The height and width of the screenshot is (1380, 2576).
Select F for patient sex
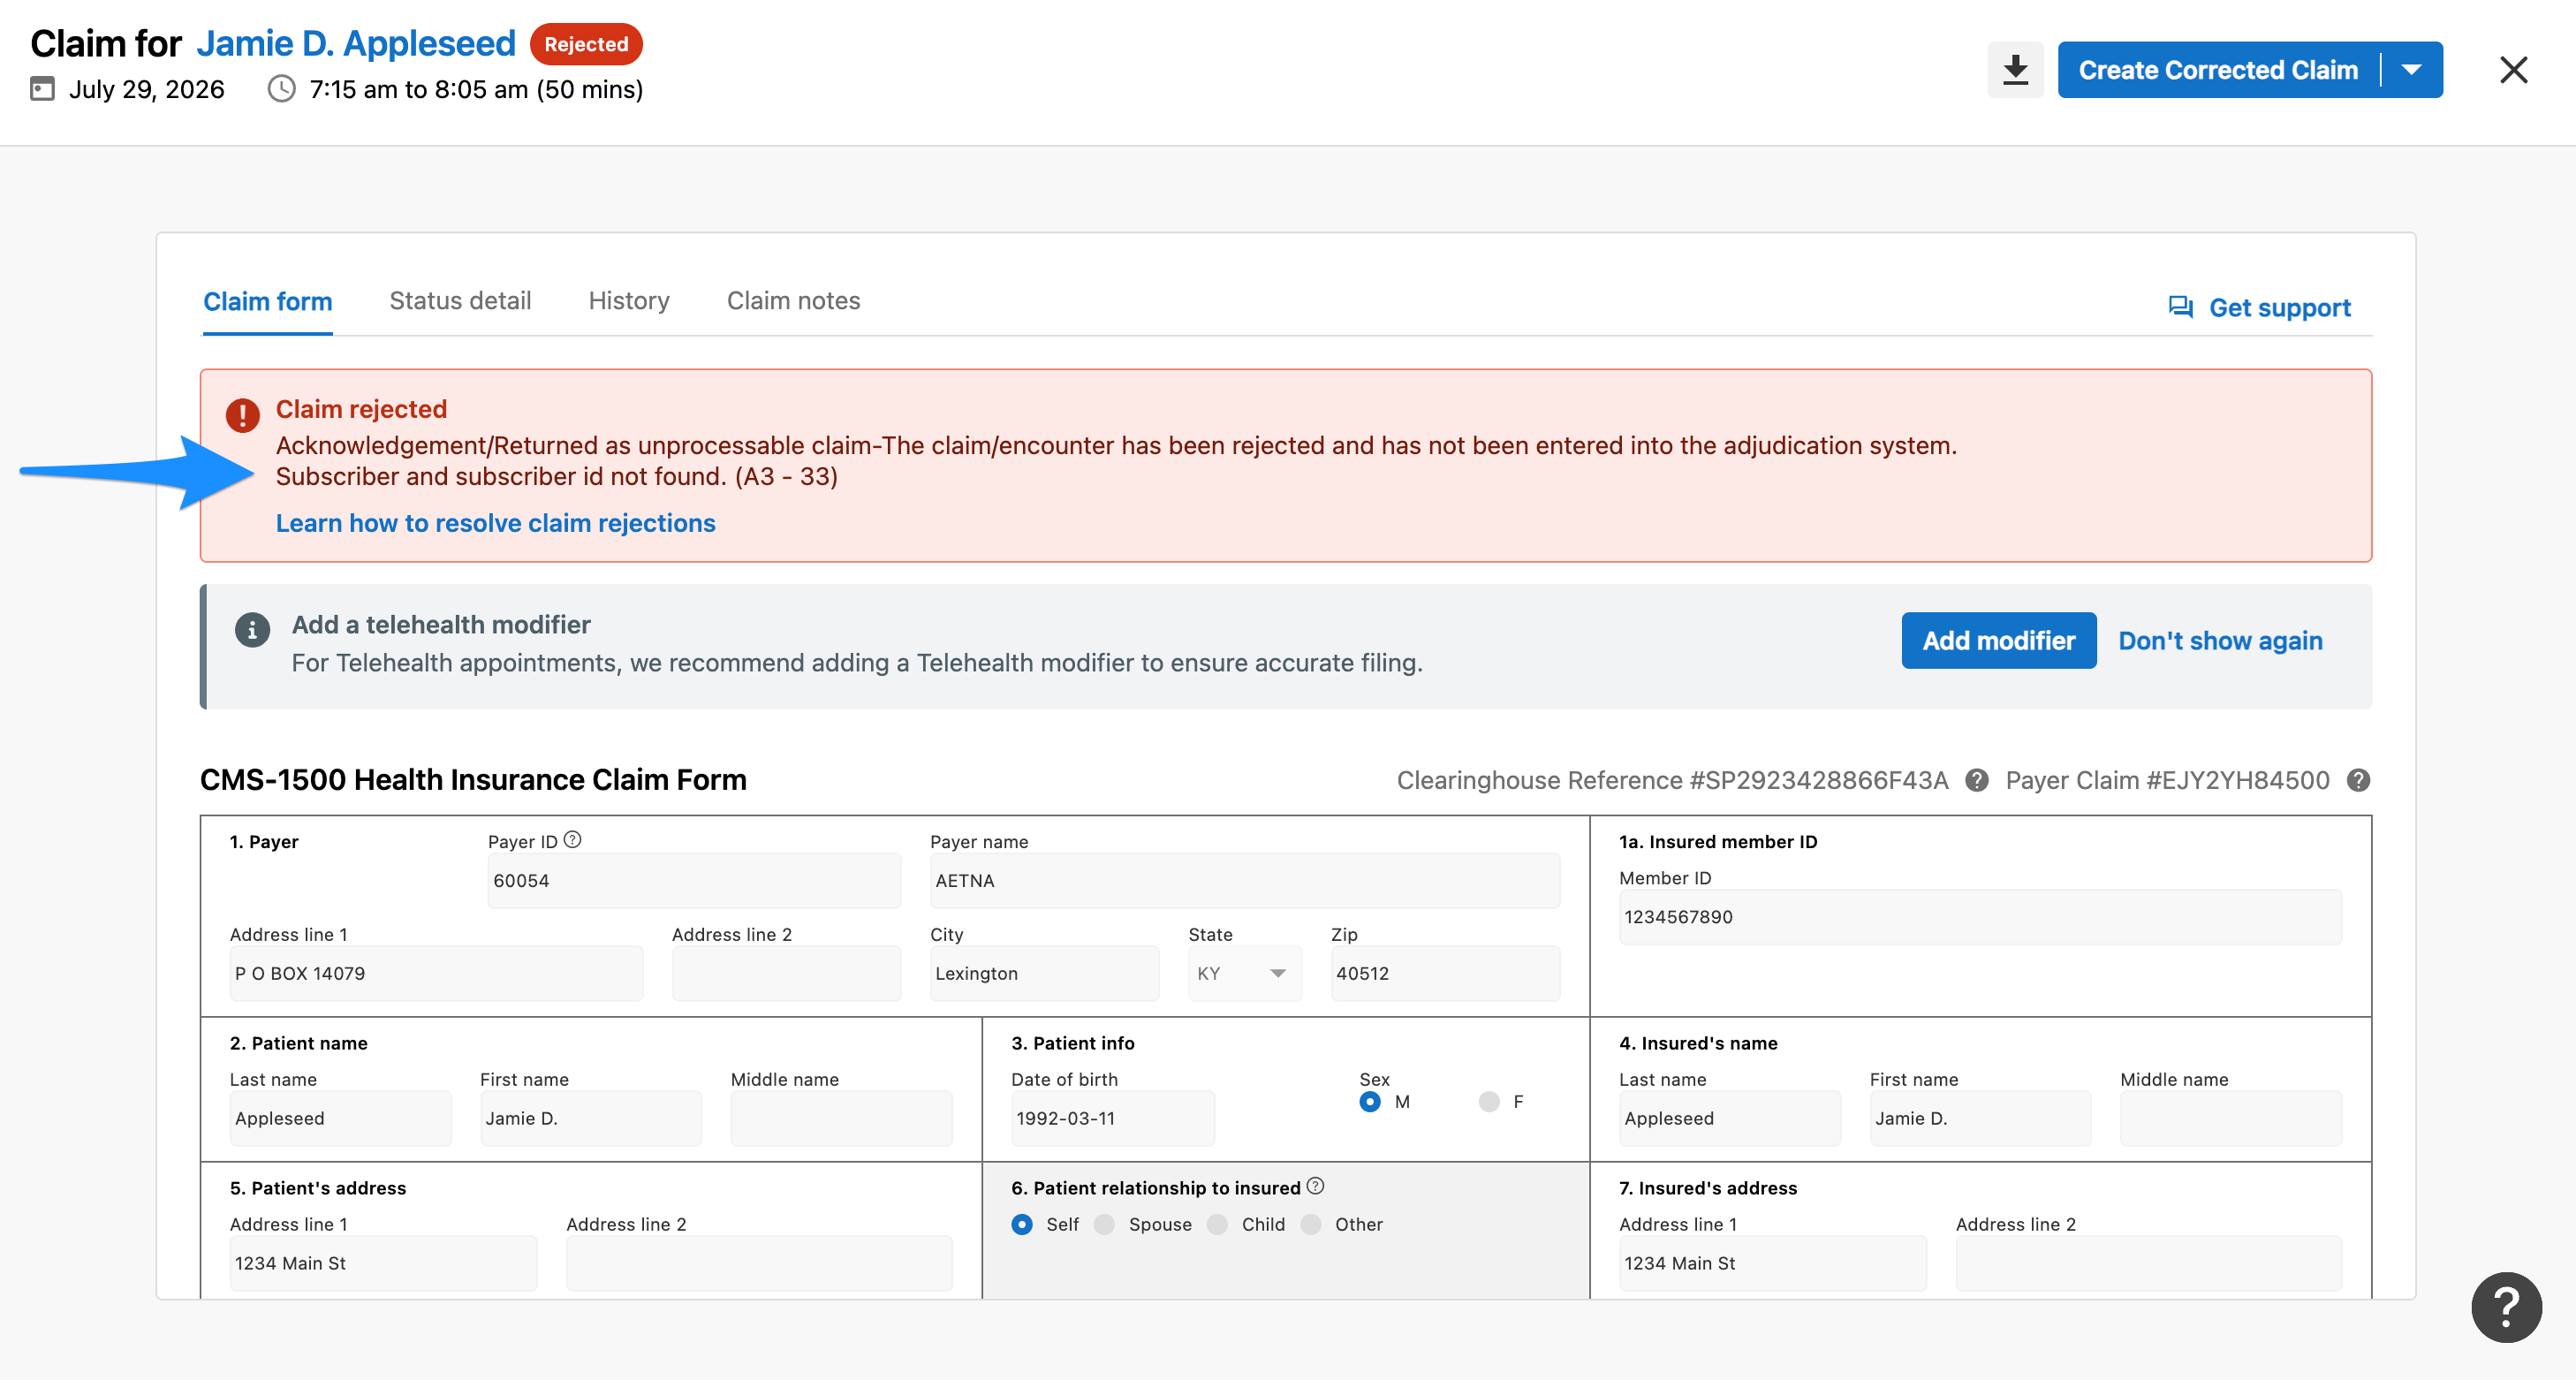1489,1101
